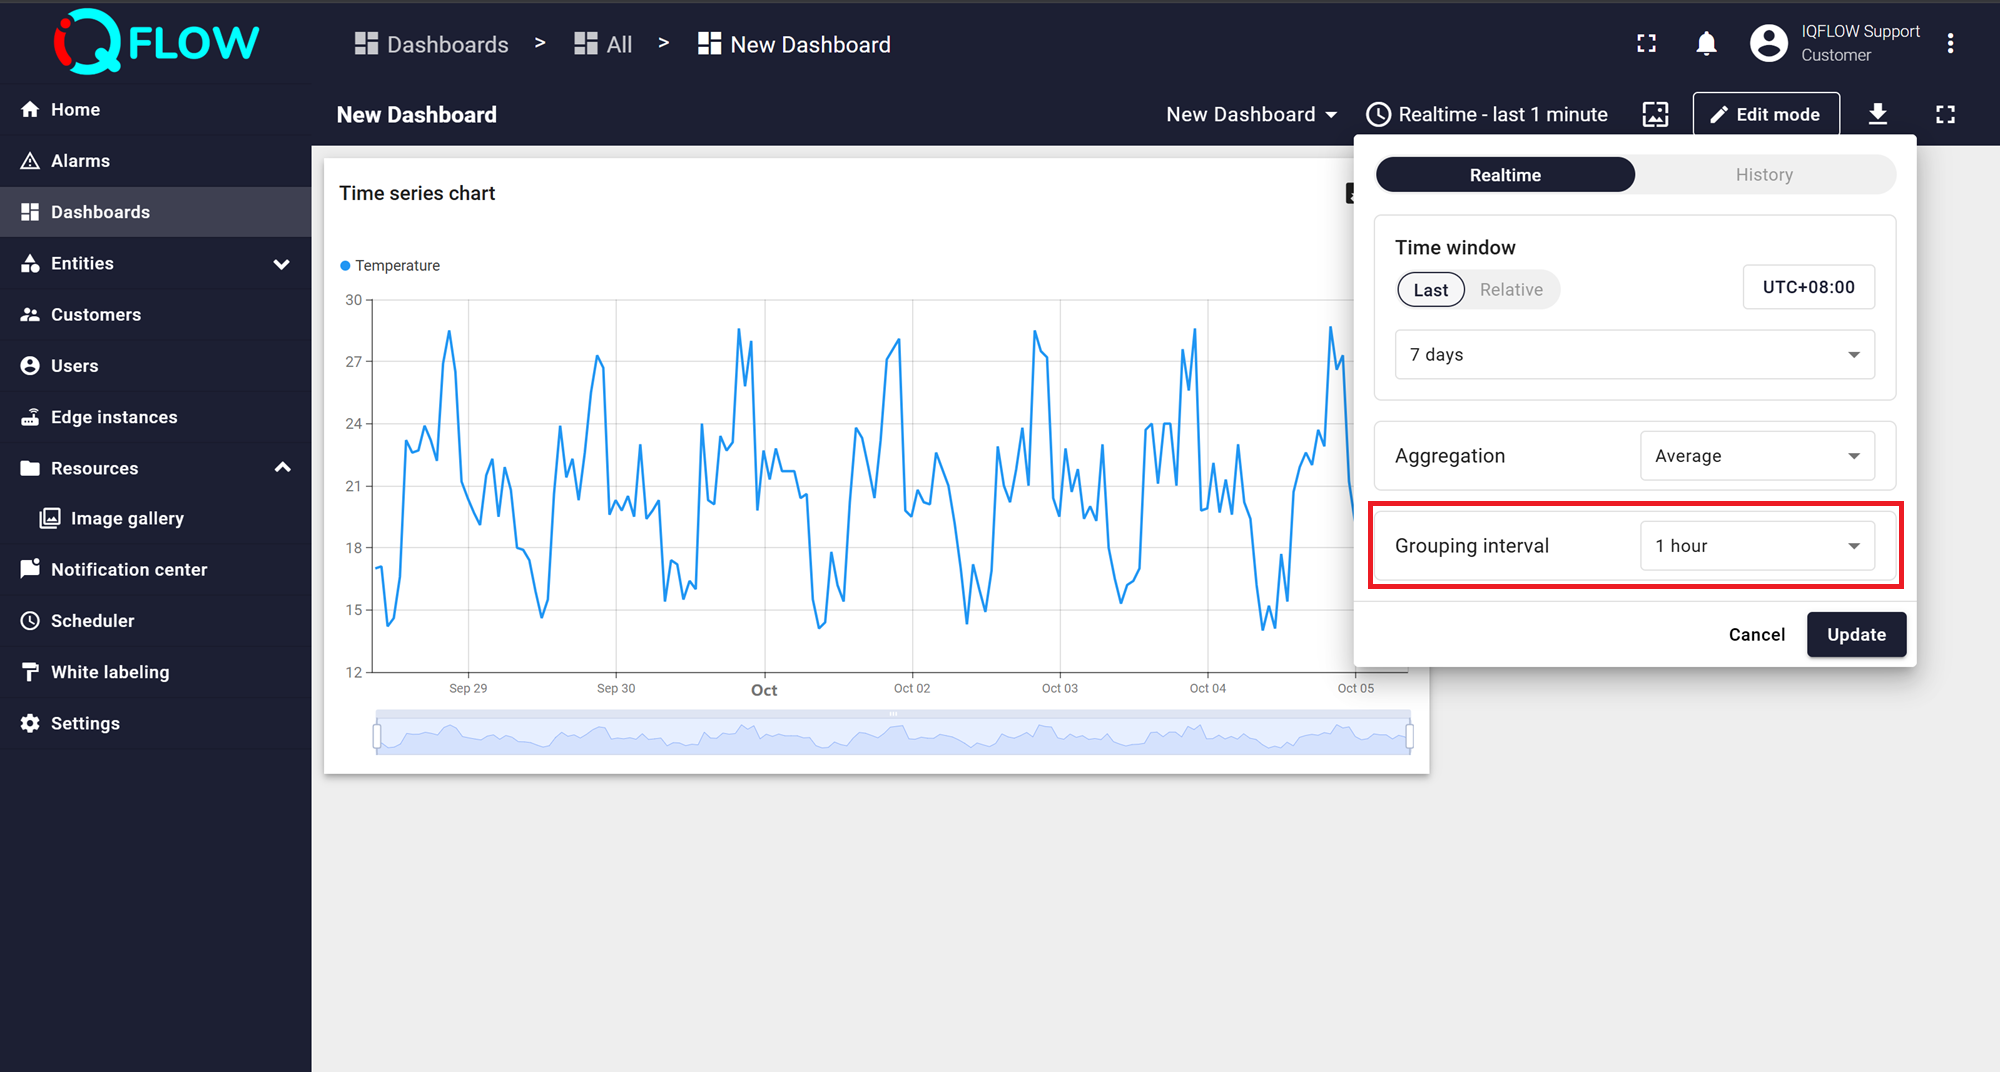Open the three-dot more options menu

[x=1950, y=44]
